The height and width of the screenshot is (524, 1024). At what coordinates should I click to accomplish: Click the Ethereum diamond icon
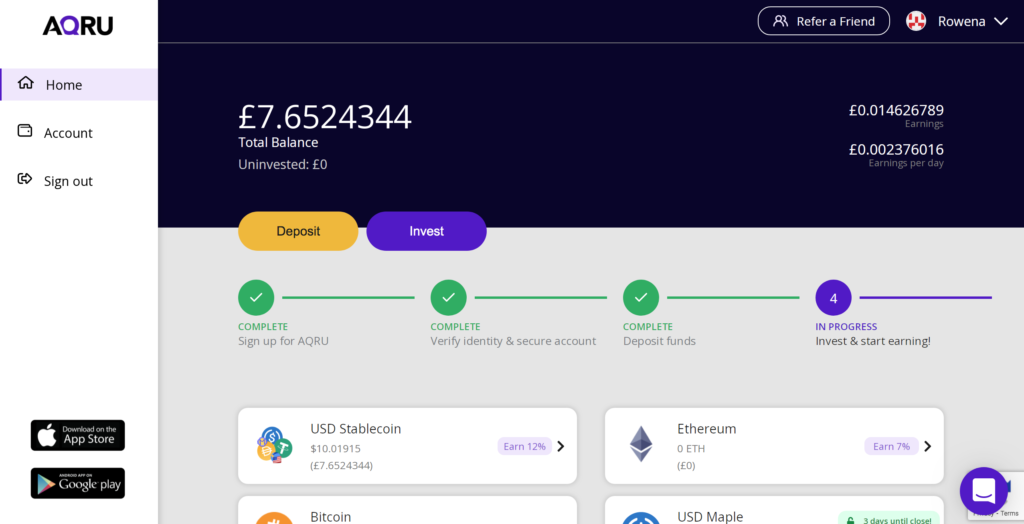tap(641, 444)
